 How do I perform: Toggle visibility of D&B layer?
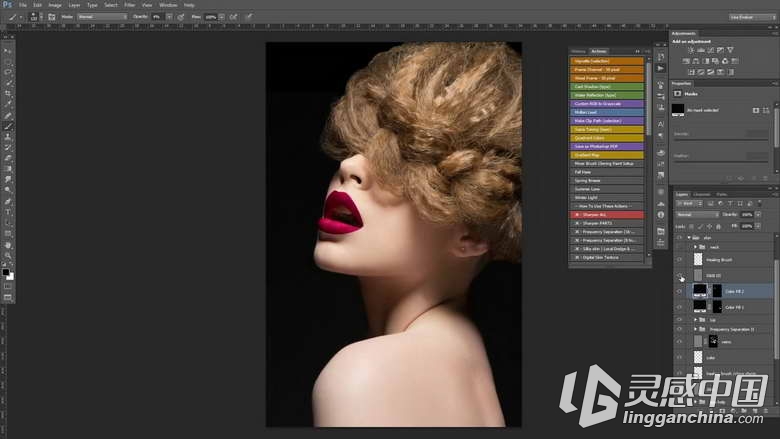(x=680, y=275)
